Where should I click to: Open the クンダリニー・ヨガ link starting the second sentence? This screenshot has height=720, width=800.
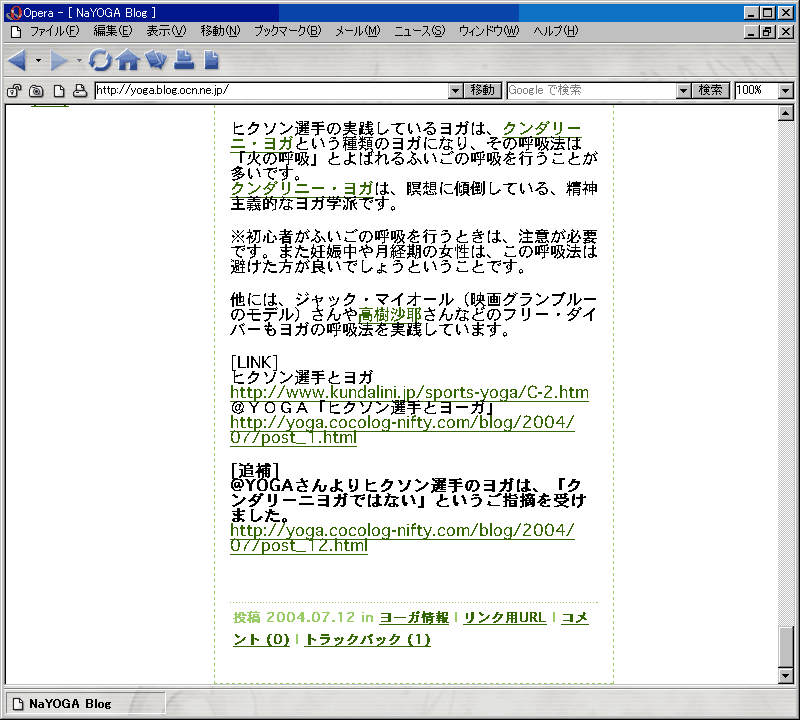pos(302,189)
